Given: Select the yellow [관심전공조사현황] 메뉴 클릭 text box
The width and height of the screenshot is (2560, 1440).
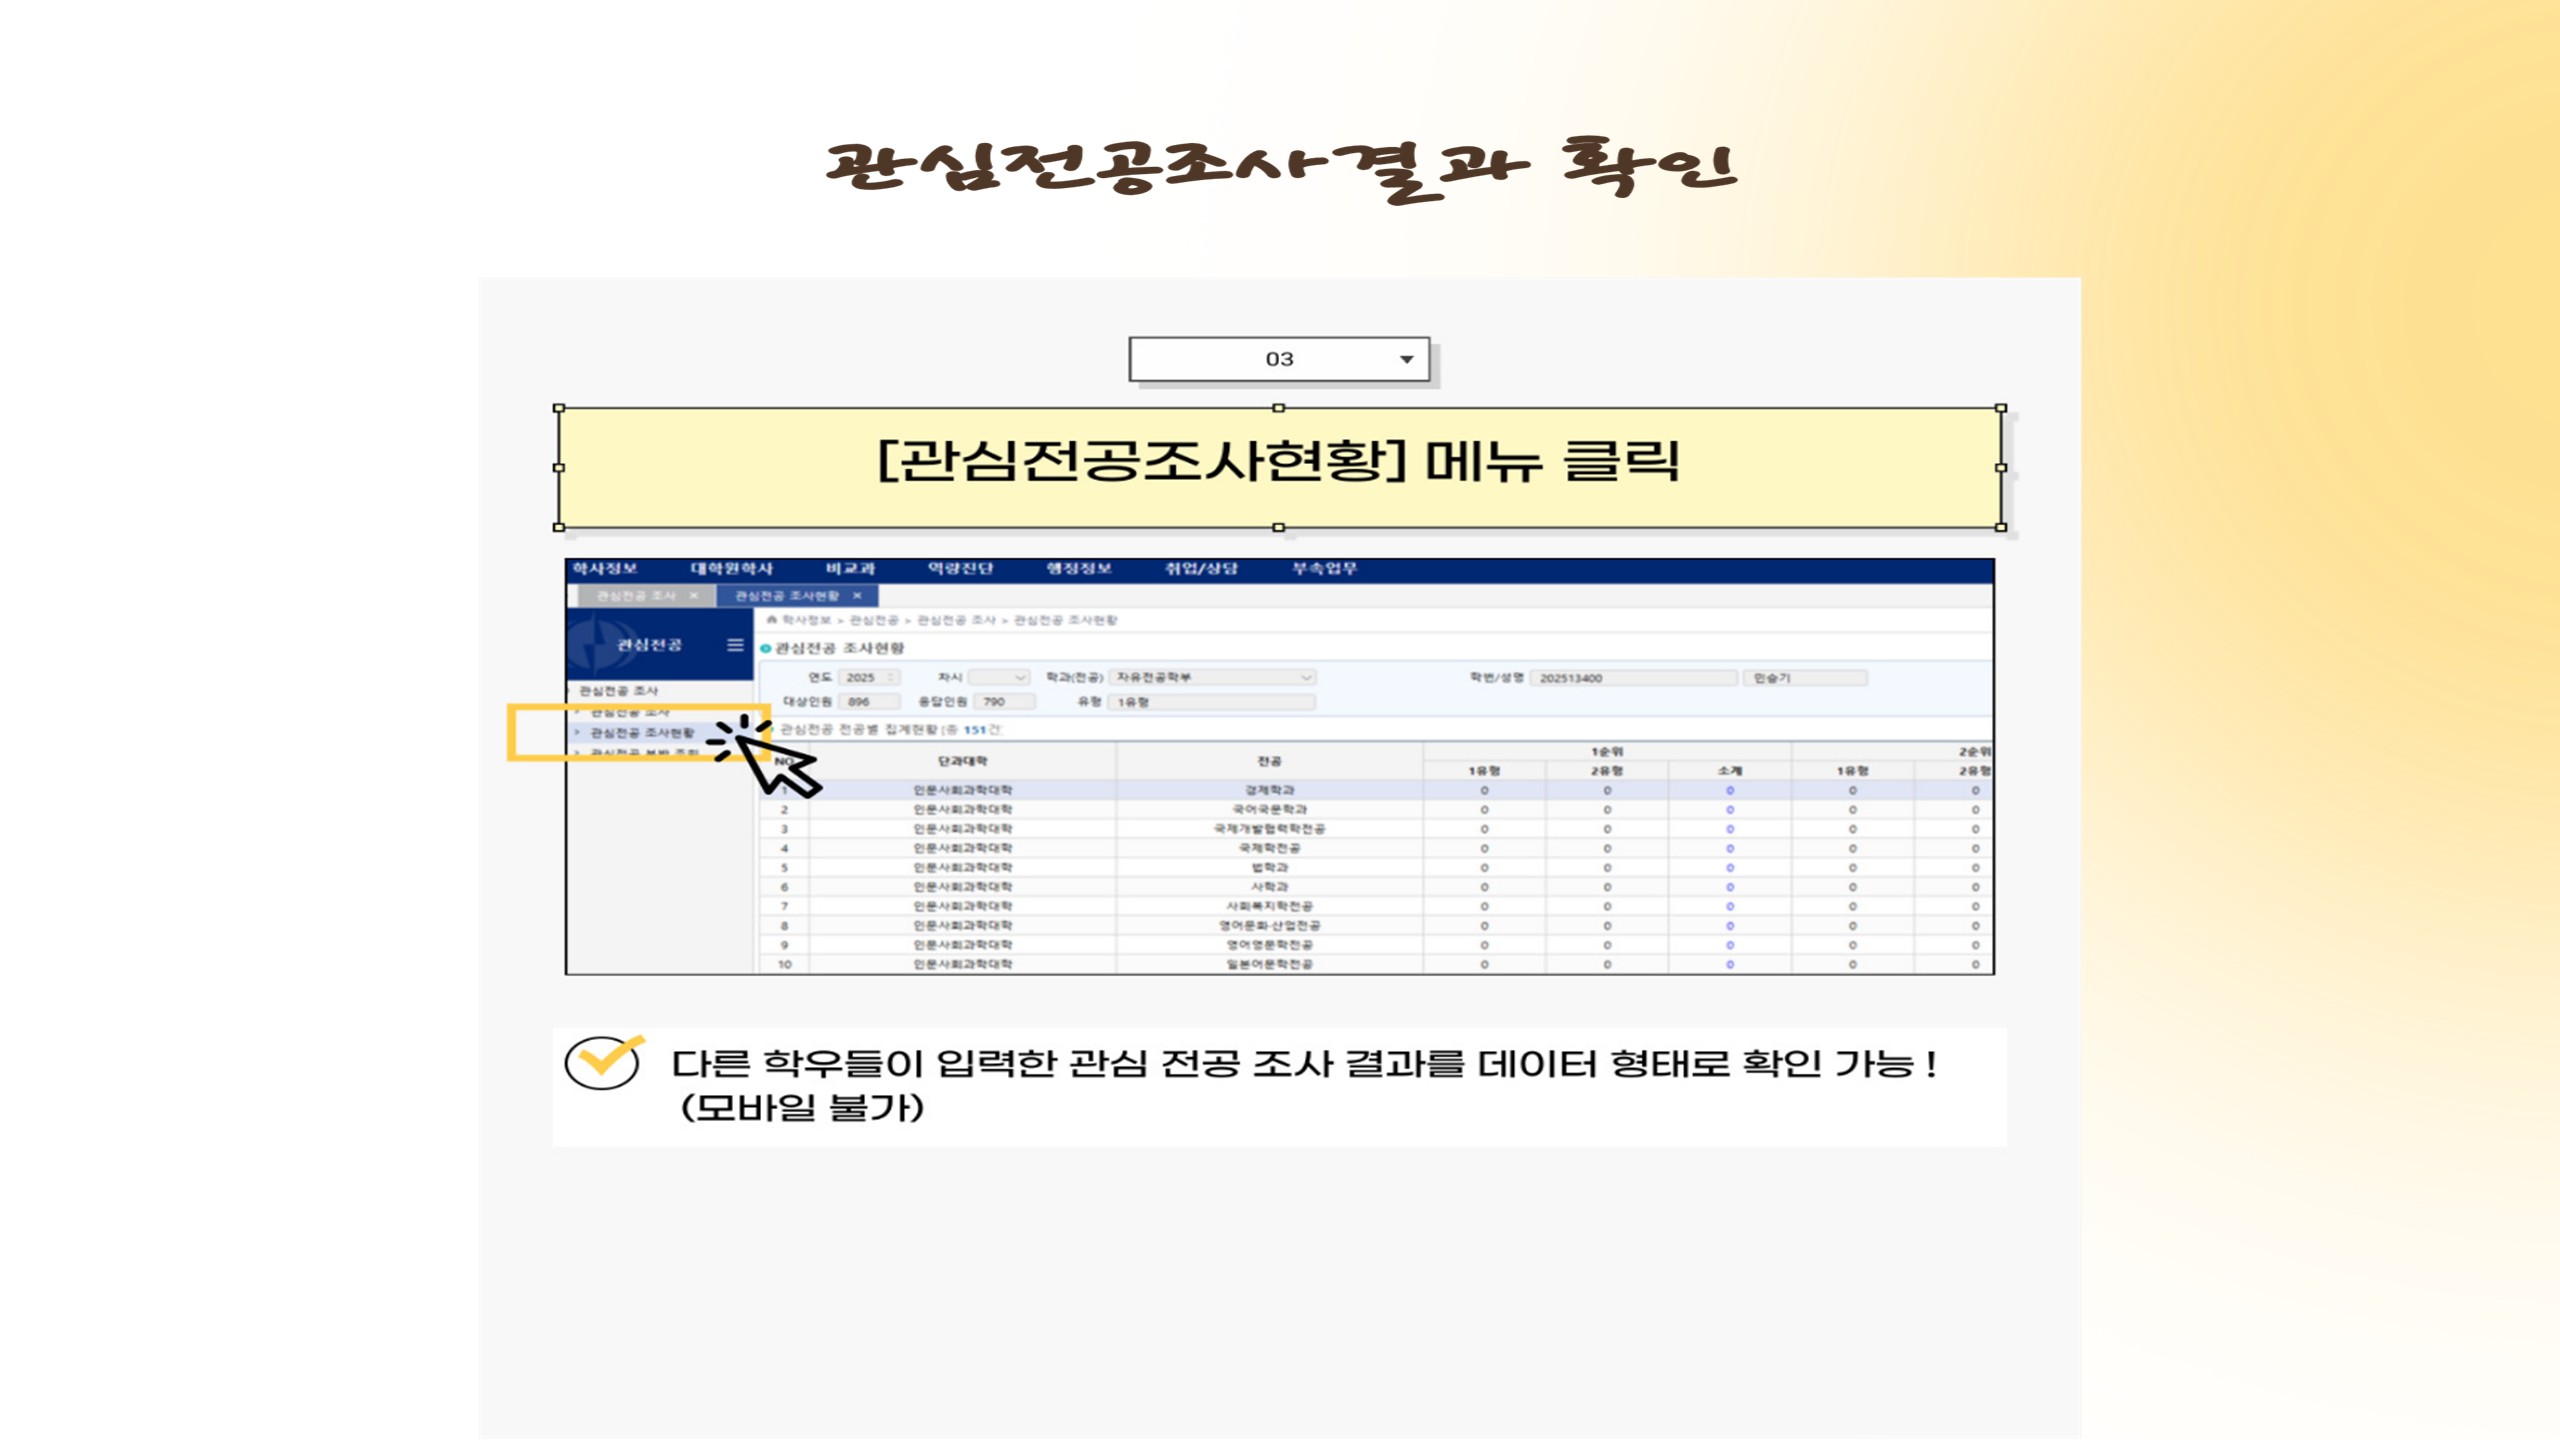Looking at the screenshot, I should [1279, 467].
